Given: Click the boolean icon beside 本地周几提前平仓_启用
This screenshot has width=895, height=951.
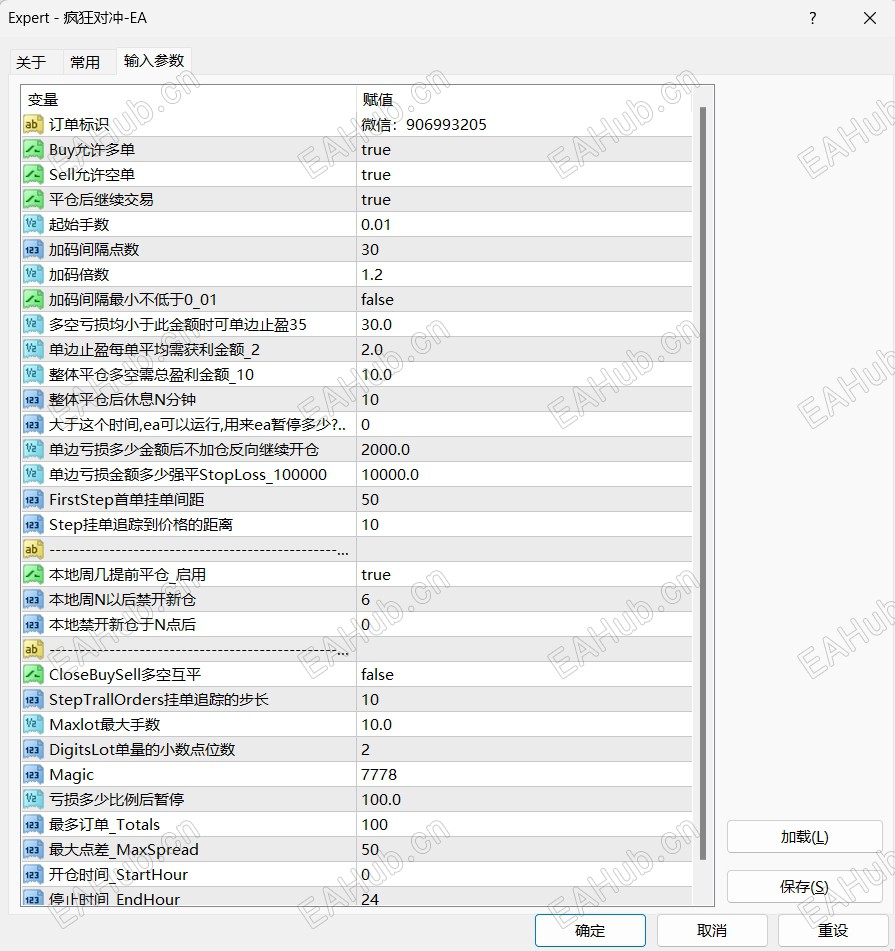Looking at the screenshot, I should pos(33,574).
